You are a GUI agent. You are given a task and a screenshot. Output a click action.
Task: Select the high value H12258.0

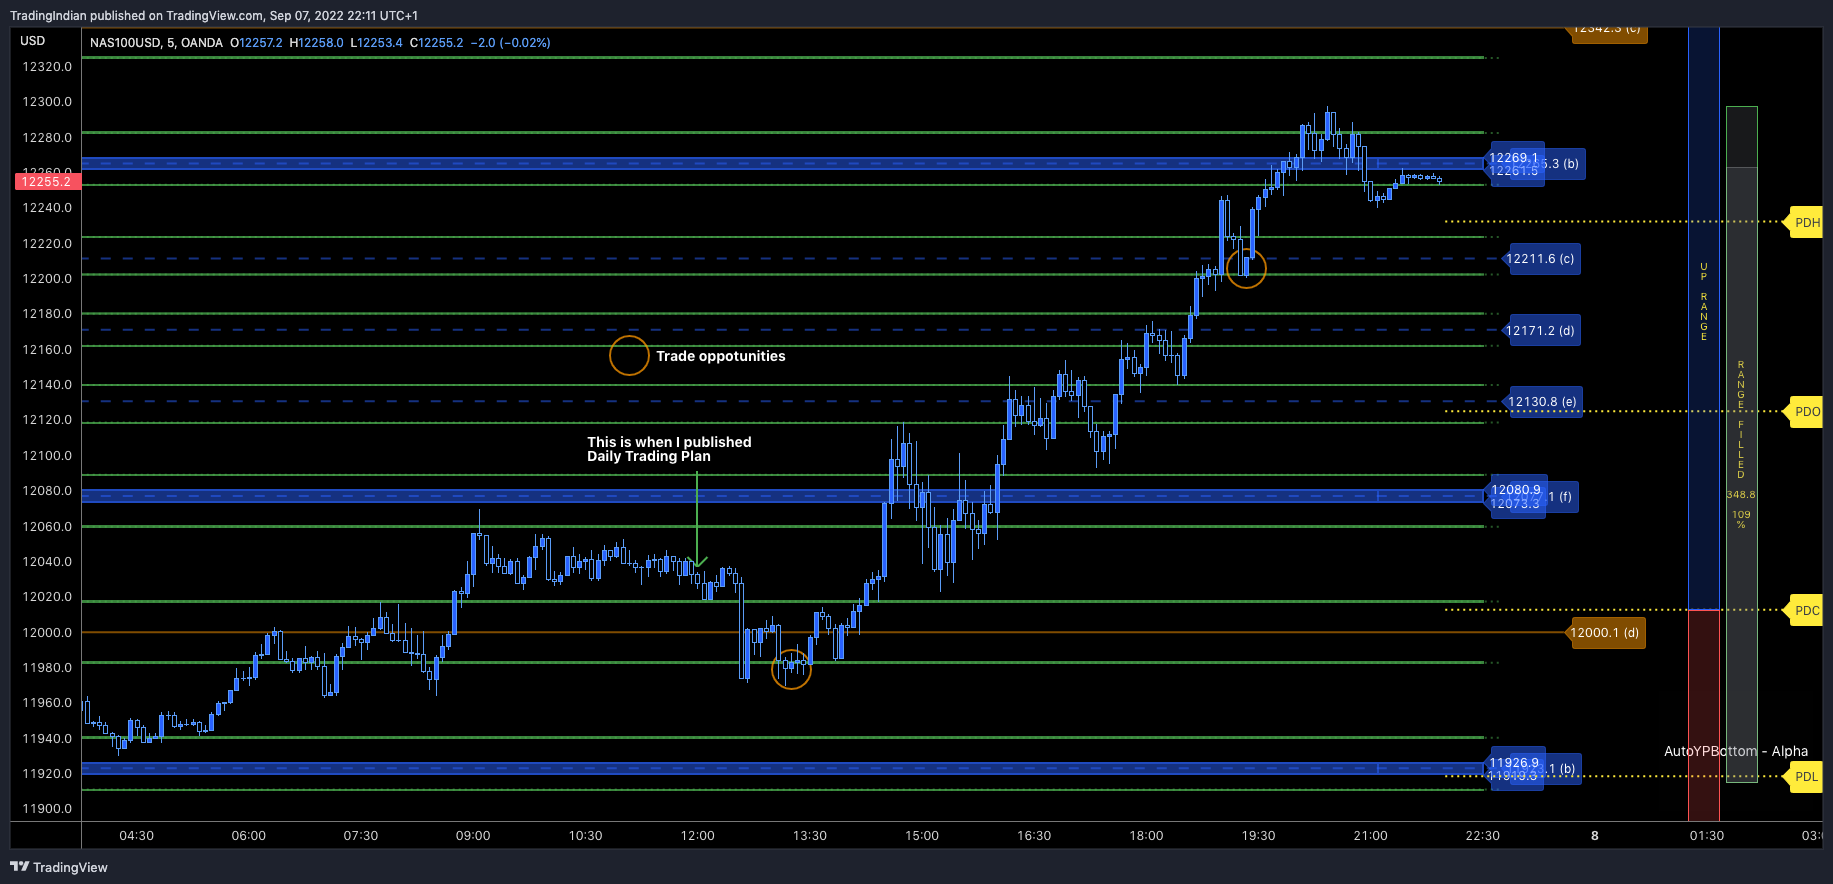pos(316,43)
